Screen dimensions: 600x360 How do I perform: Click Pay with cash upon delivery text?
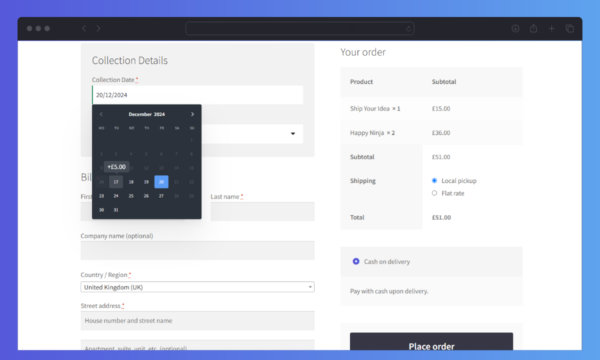click(x=389, y=291)
